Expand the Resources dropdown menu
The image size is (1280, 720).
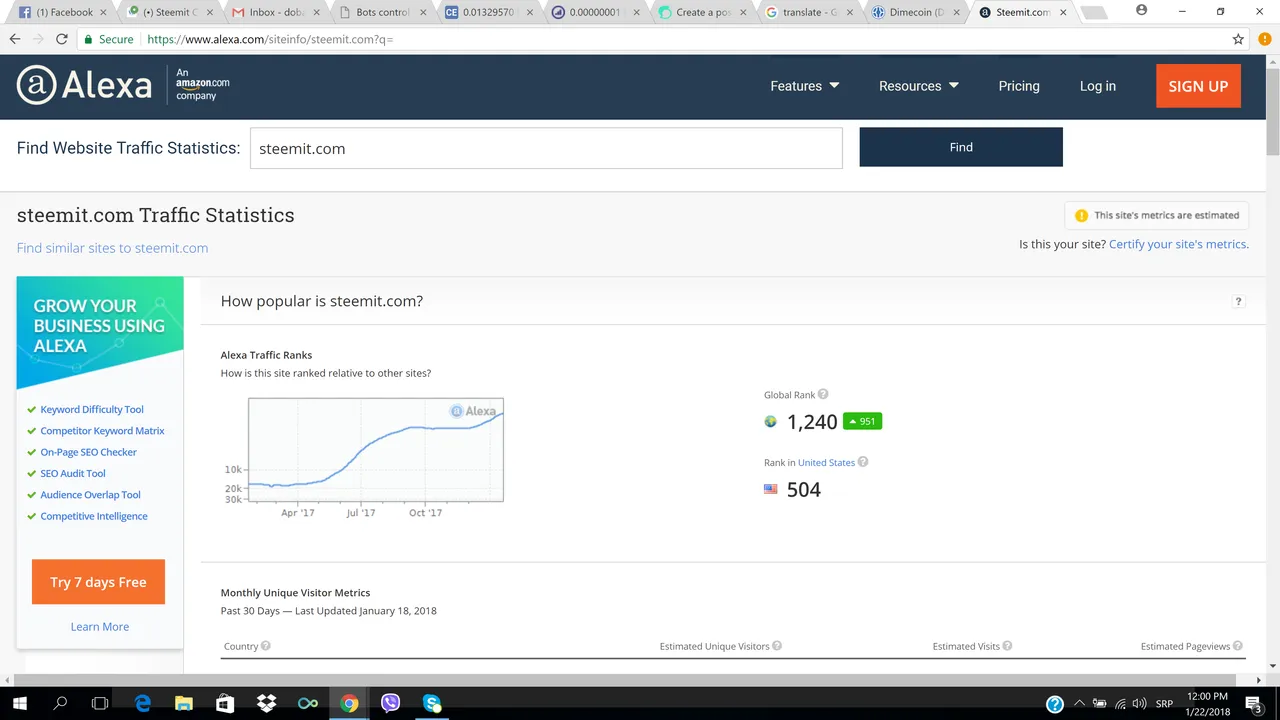coord(918,86)
